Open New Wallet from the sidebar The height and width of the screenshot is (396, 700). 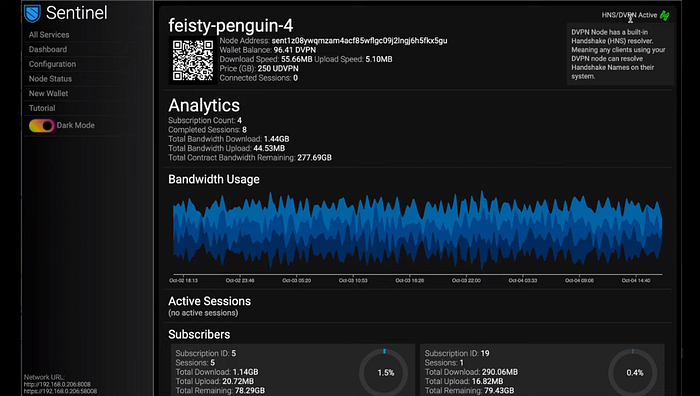coord(48,94)
